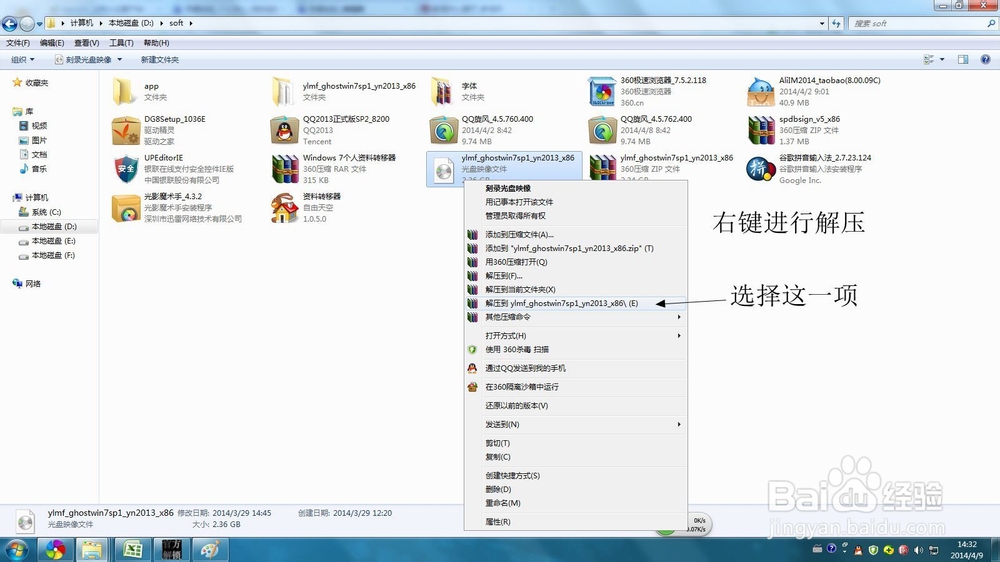This screenshot has width=1000, height=562.
Task: Select Windows 7个人资料转移器 RAR icon
Action: pos(284,169)
